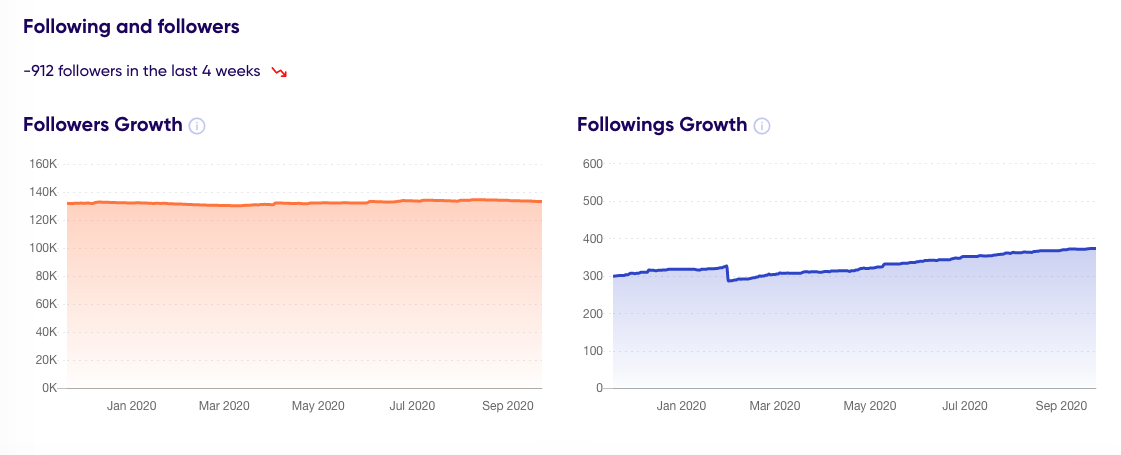Click the sharp drop in the followings line
1121x455 pixels.
coord(728,273)
